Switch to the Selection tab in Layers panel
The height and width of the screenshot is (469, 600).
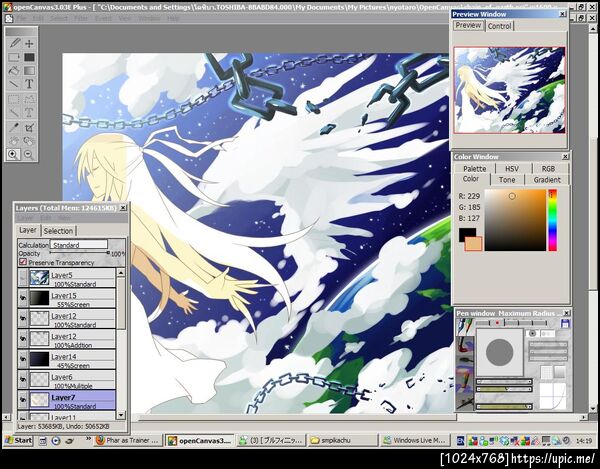pyautogui.click(x=58, y=231)
